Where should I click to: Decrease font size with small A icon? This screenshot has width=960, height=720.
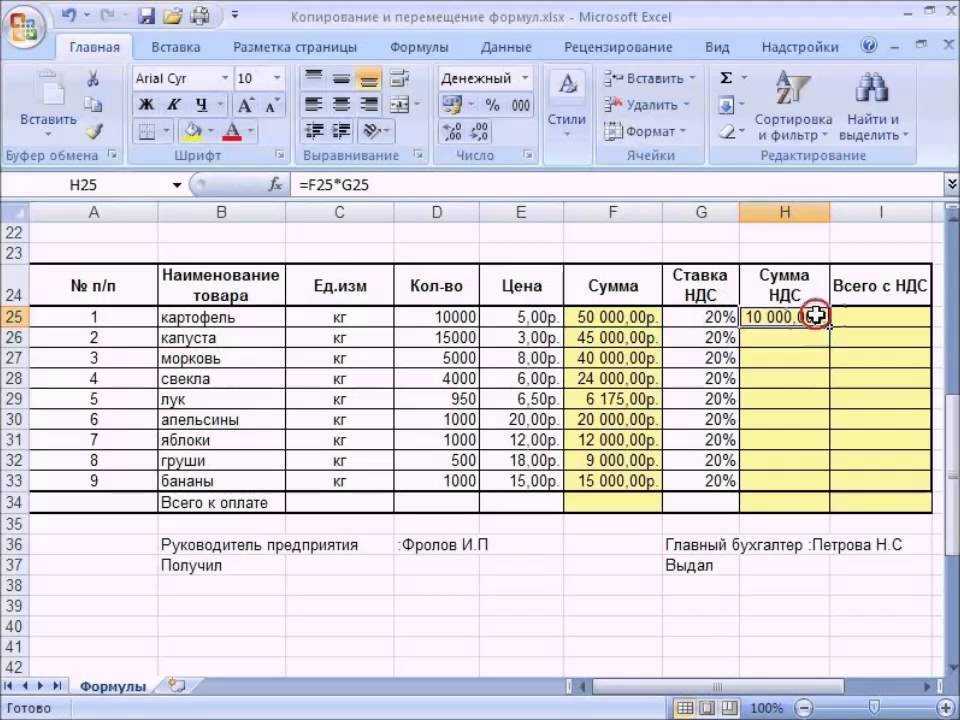point(272,105)
